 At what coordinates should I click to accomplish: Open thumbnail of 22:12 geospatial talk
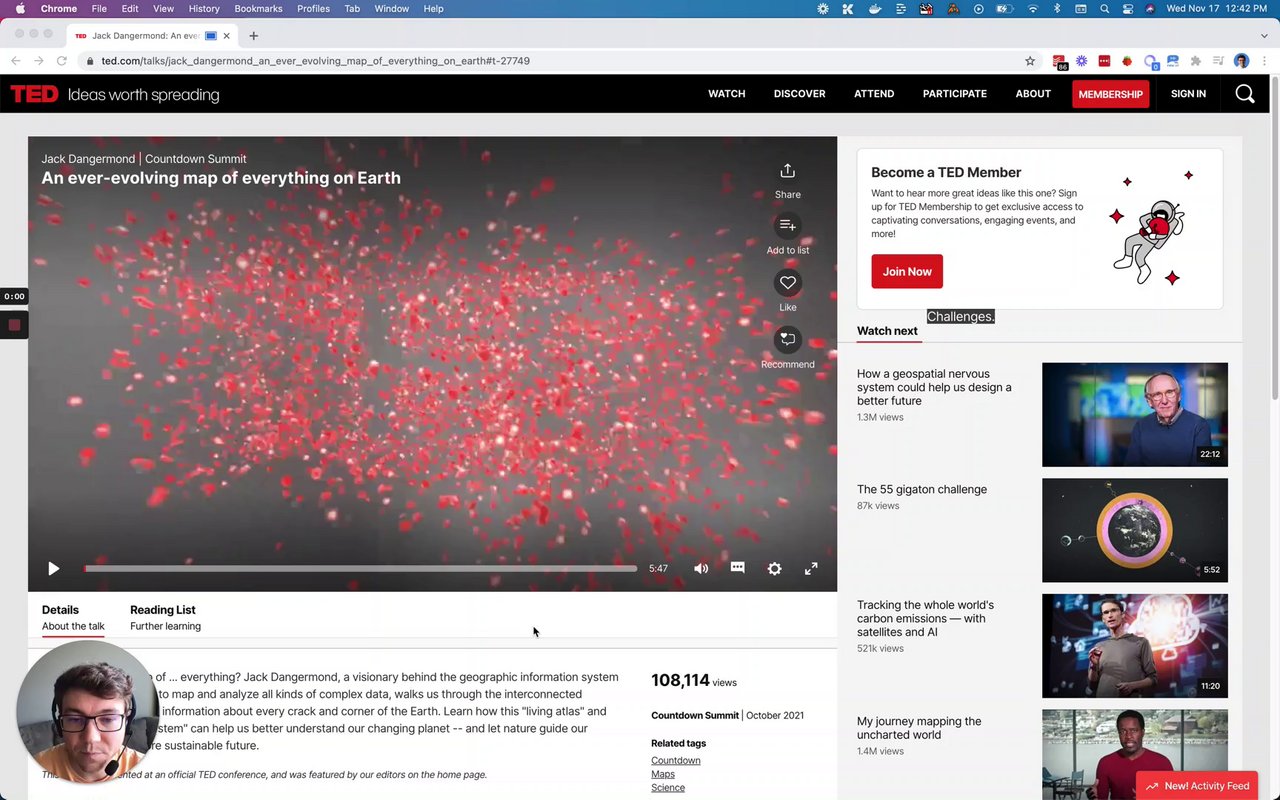(1135, 414)
